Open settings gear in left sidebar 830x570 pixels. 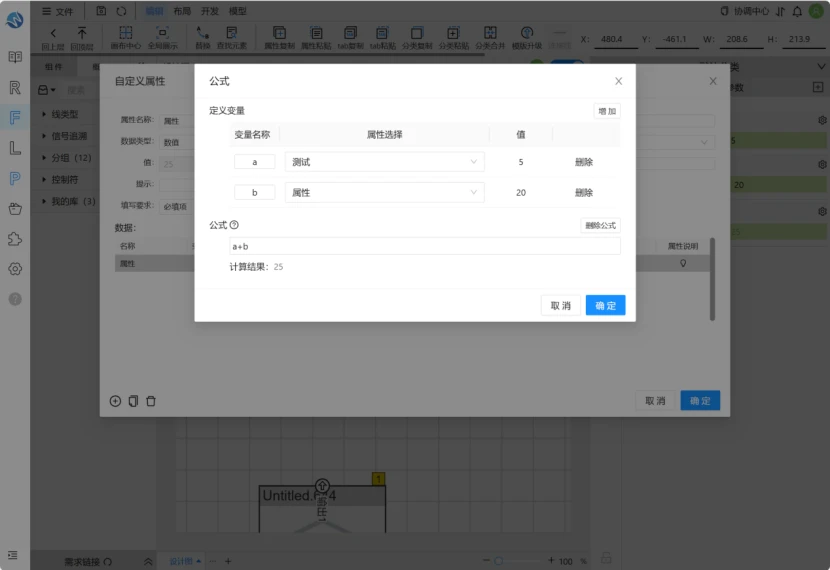click(15, 269)
